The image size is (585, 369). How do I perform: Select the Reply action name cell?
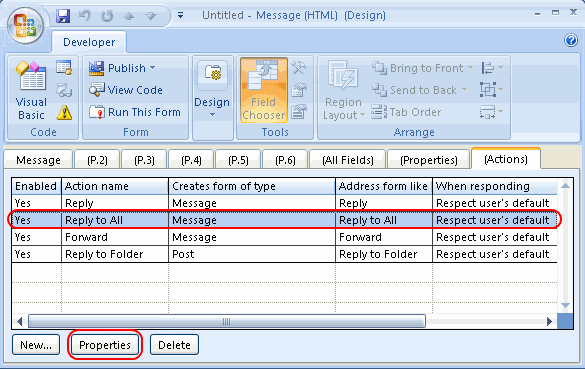click(x=115, y=203)
